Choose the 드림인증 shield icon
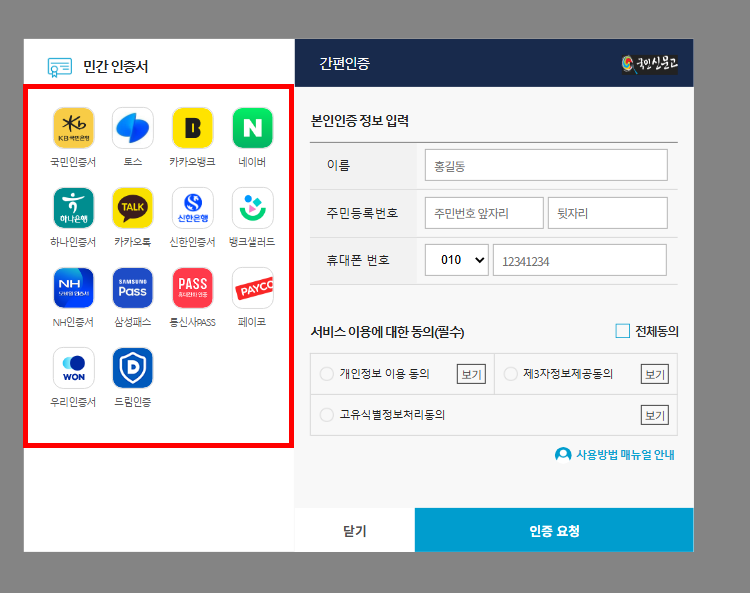This screenshot has height=593, width=750. point(132,367)
